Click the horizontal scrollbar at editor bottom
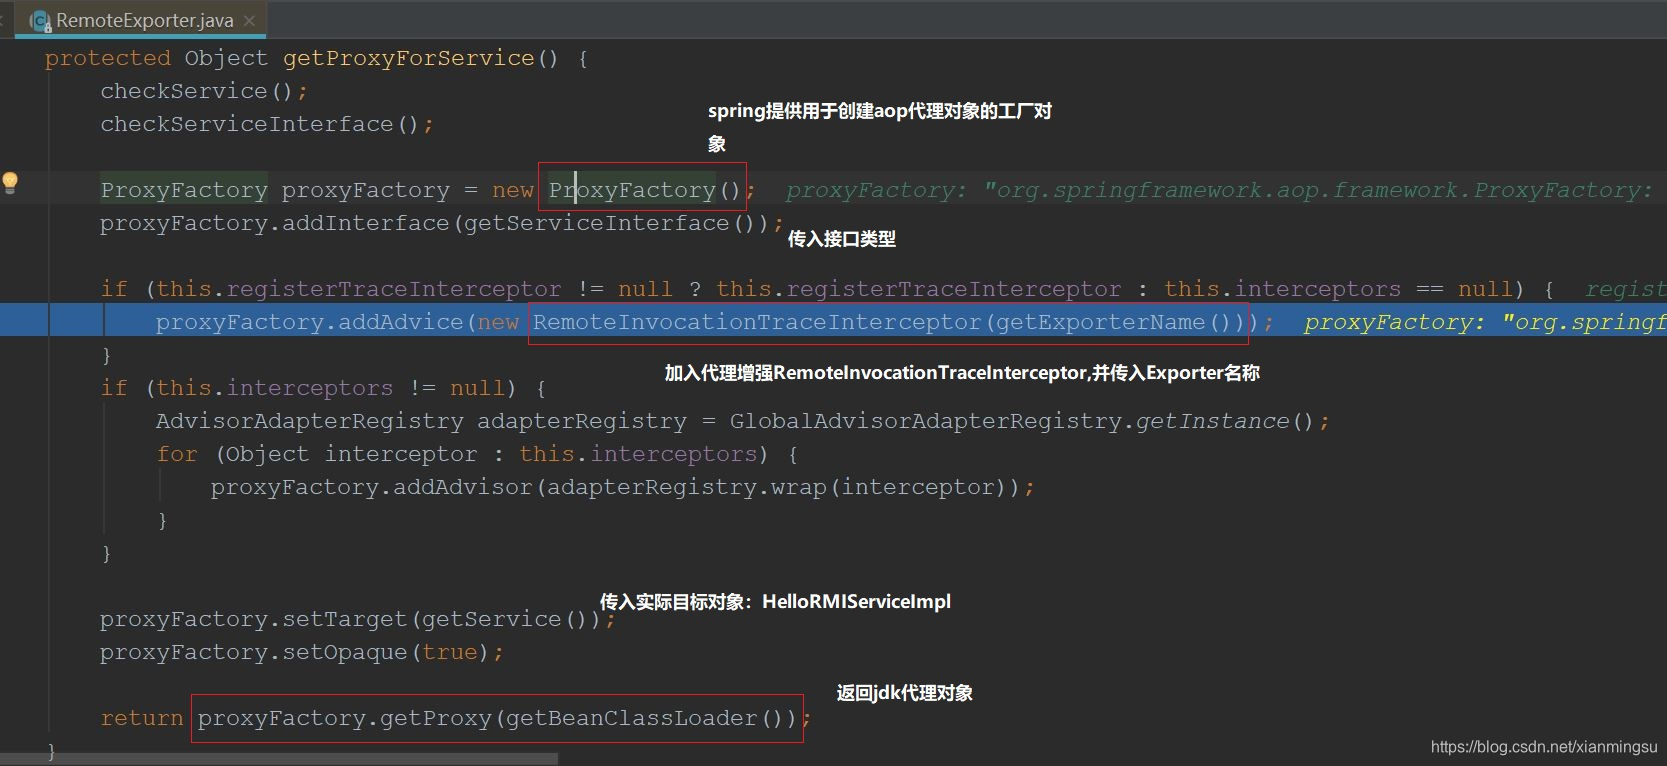1667x766 pixels. 279,759
